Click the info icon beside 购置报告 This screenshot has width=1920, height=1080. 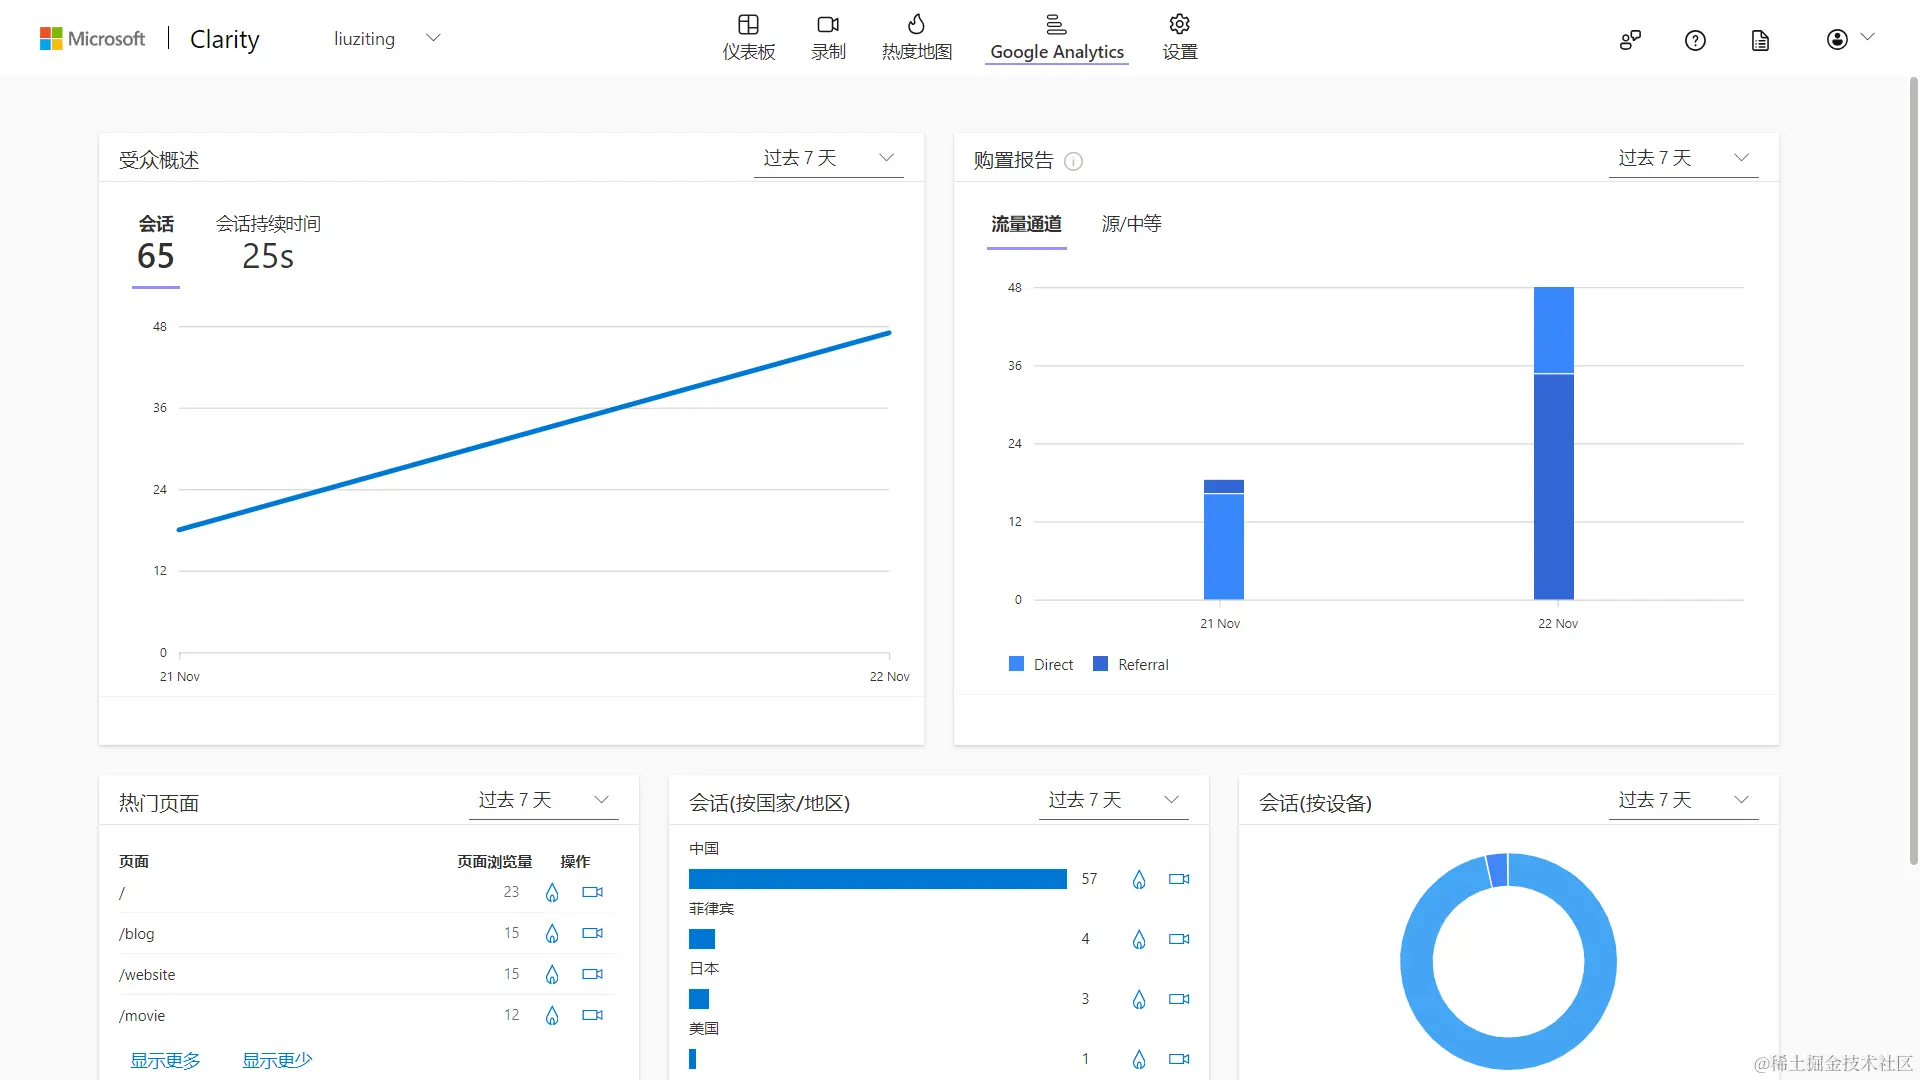pyautogui.click(x=1073, y=161)
